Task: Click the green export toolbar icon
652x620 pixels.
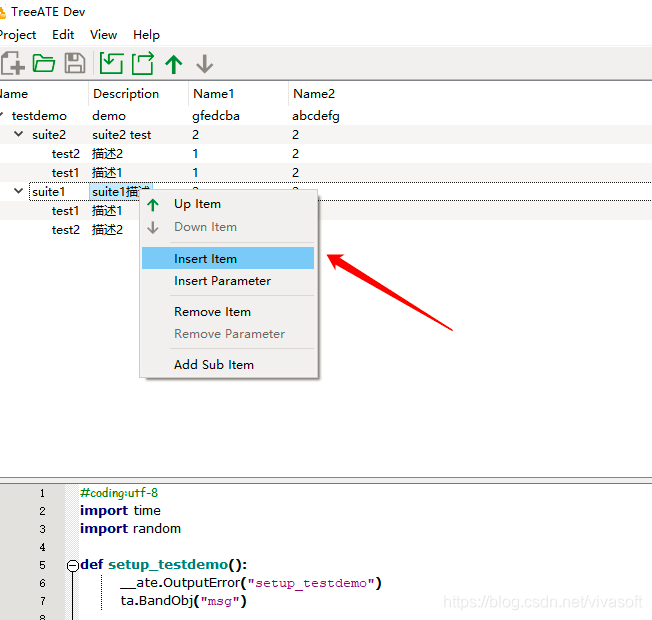Action: [143, 63]
